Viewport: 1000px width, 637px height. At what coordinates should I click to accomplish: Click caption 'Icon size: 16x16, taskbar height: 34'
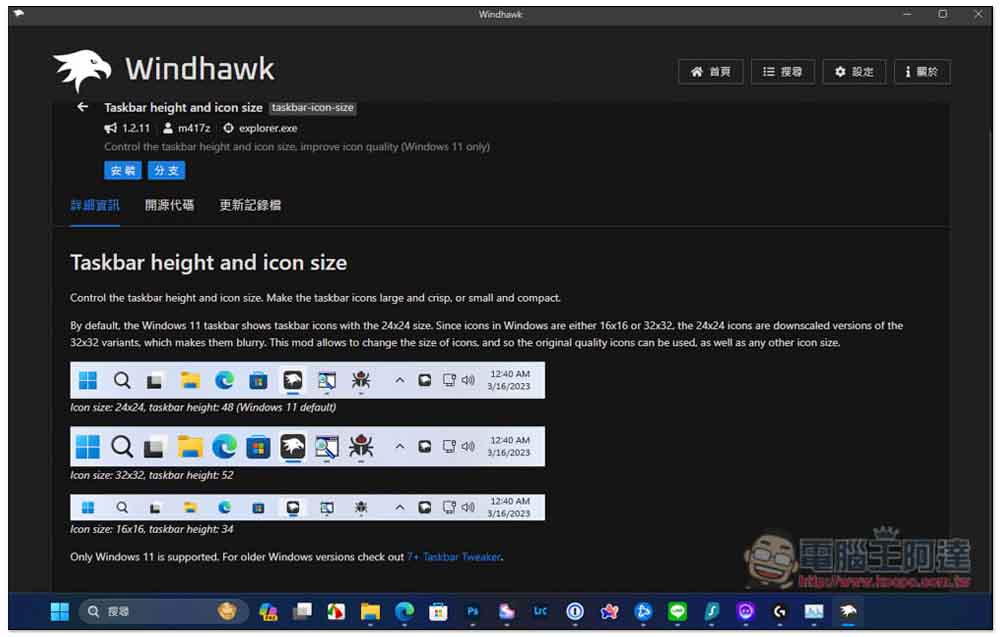(x=151, y=529)
